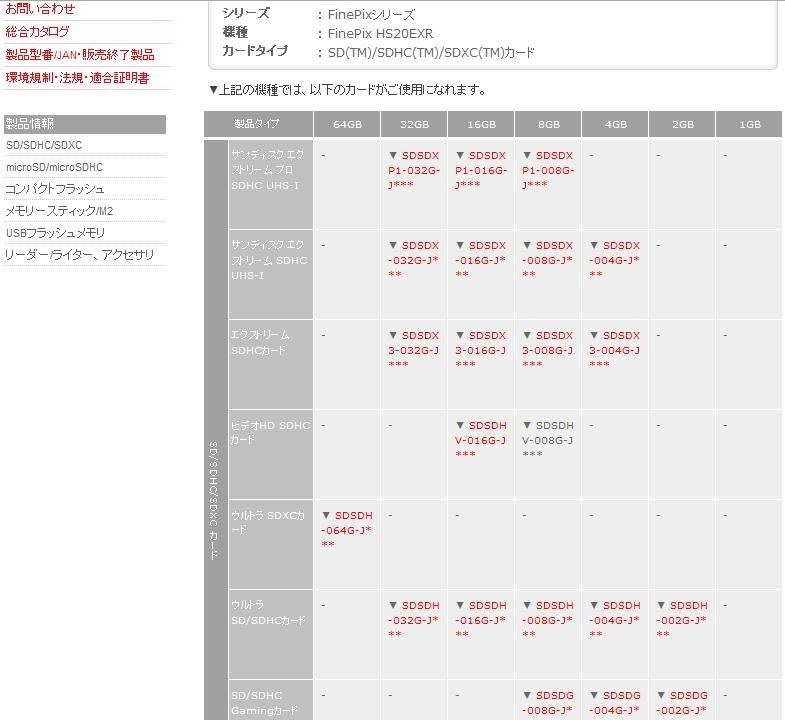Image resolution: width=785 pixels, height=720 pixels.
Task: Open SDSDX3-008G-J*** product link
Action: point(548,350)
